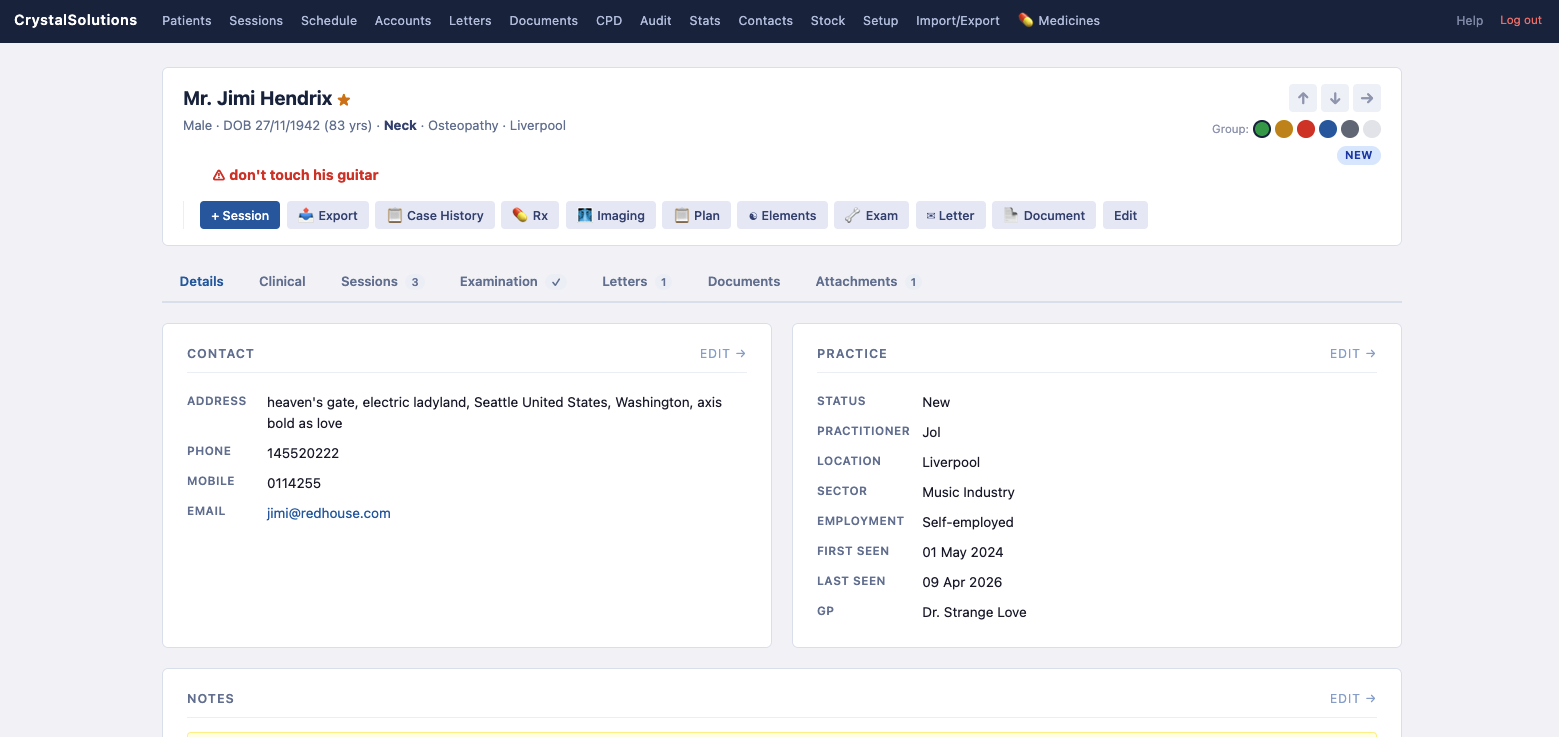Select the light grey group colour

pyautogui.click(x=1372, y=129)
